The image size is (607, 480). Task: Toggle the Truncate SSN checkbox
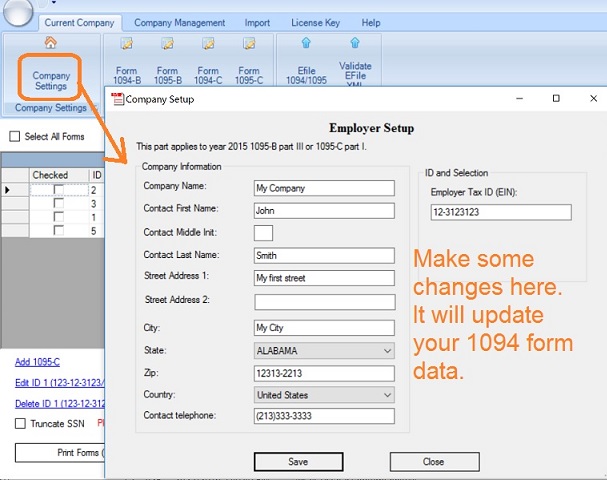(21, 424)
